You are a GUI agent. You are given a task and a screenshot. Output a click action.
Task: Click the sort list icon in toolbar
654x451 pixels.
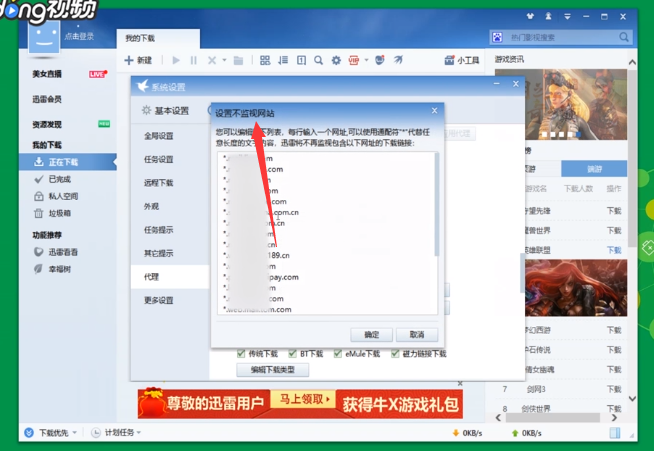(x=283, y=60)
